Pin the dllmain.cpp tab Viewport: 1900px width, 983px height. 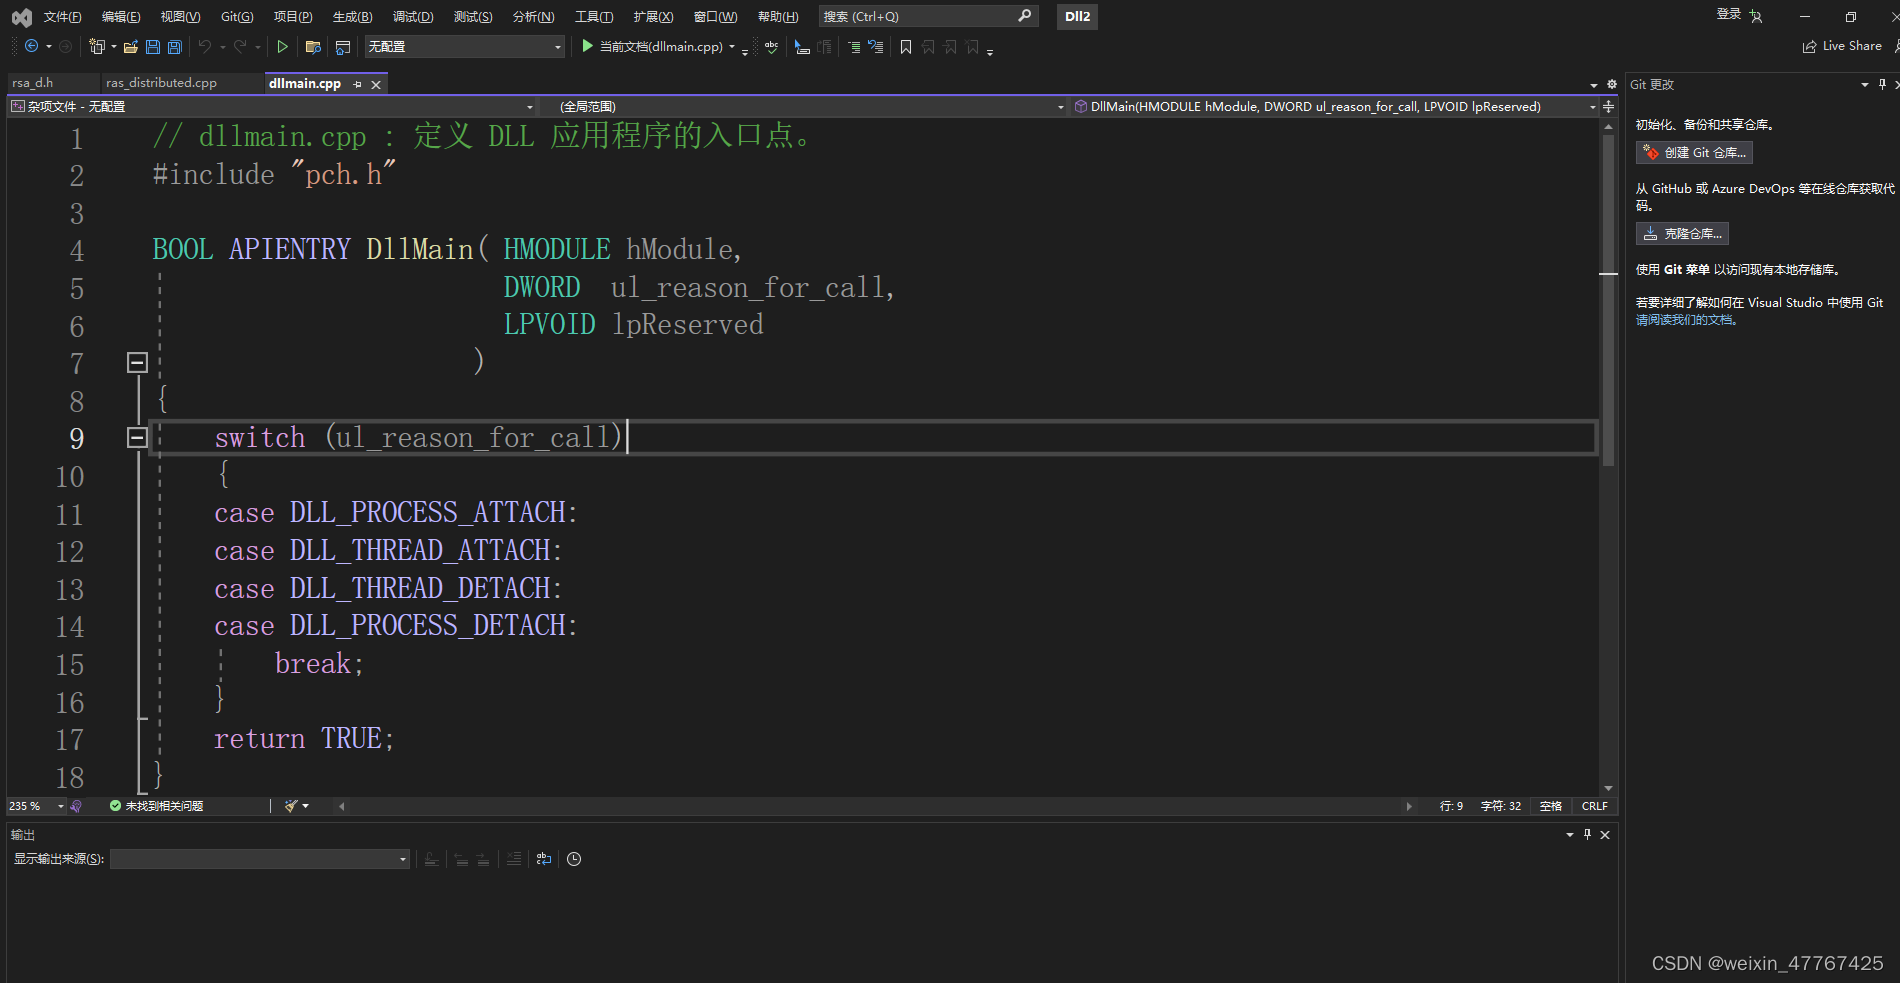click(357, 83)
